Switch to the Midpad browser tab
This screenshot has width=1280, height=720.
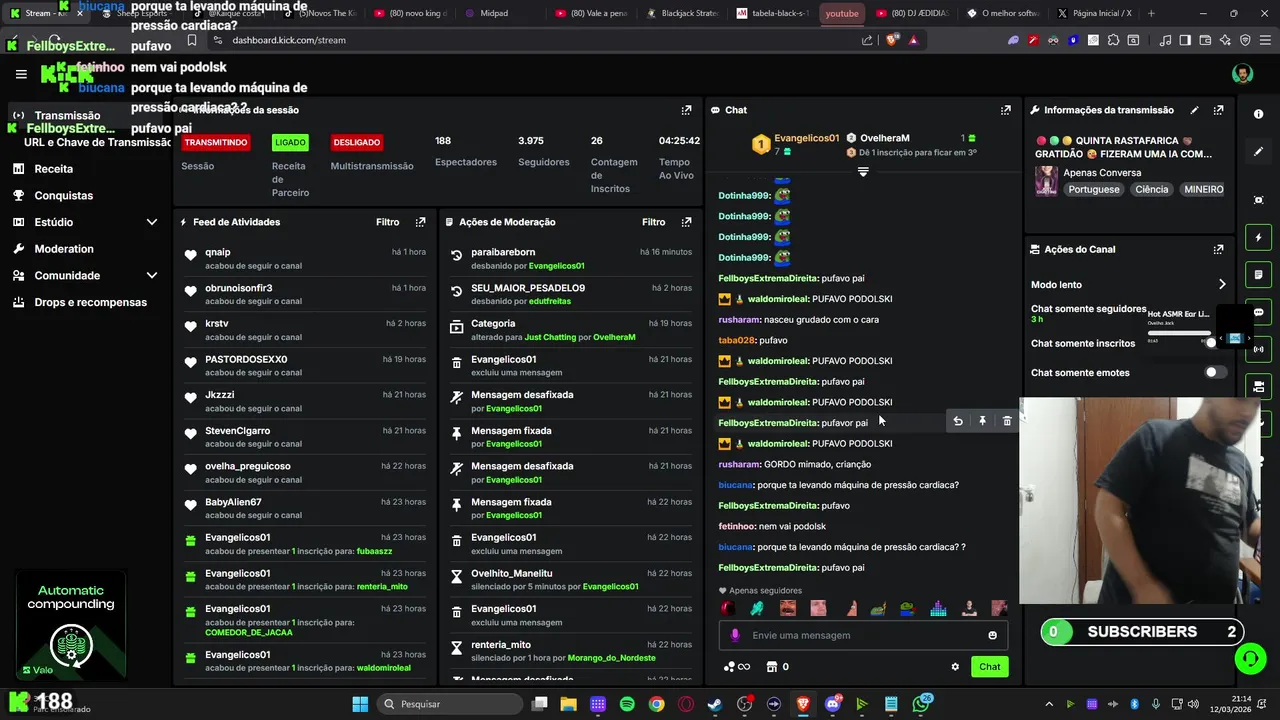pyautogui.click(x=493, y=13)
